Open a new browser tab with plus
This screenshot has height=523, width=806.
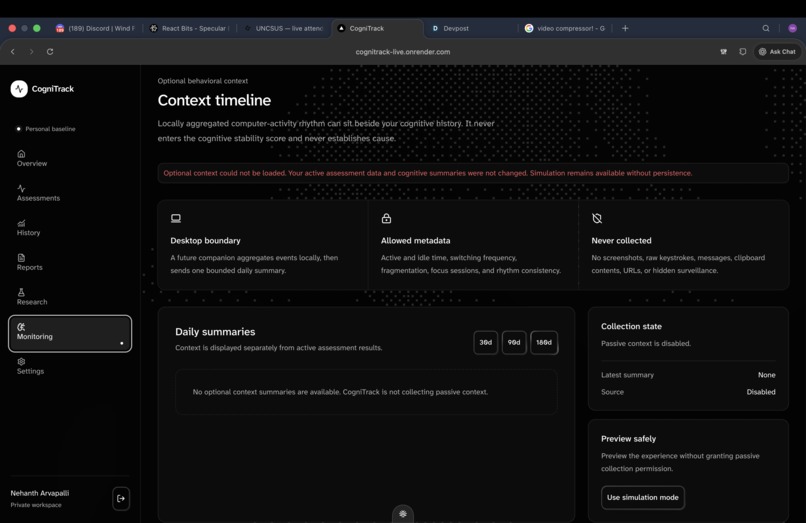point(625,28)
